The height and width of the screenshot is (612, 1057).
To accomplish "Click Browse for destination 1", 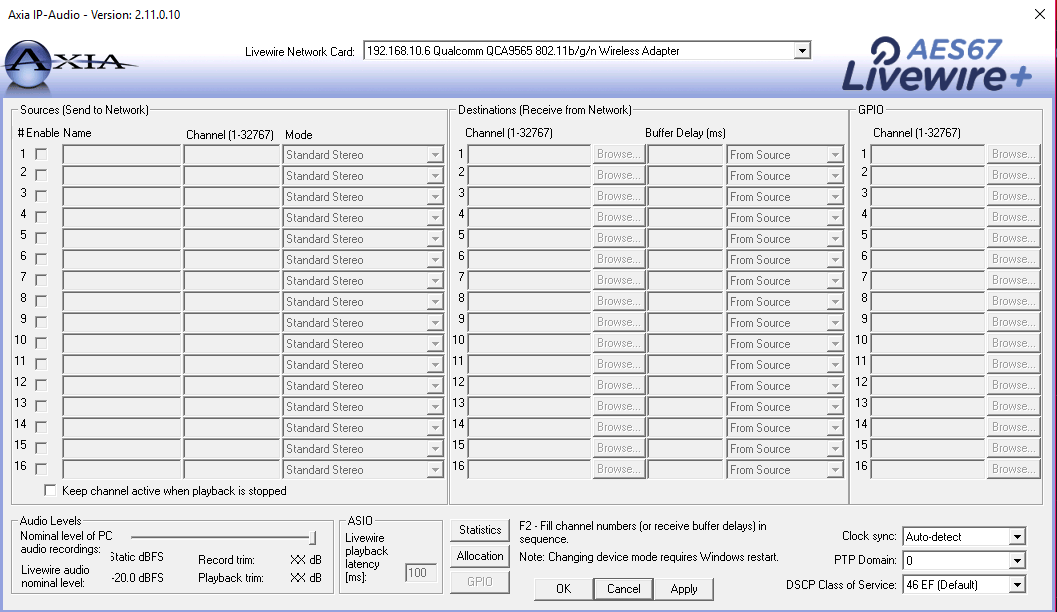I will [618, 154].
